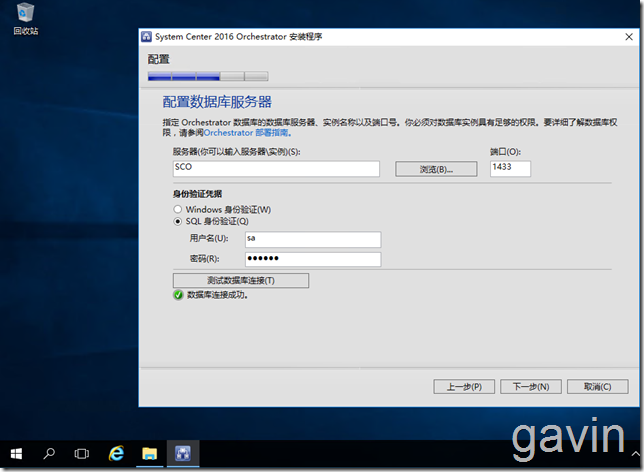The image size is (644, 472).
Task: Click the 配置数据库服务器 heading
Action: [217, 102]
